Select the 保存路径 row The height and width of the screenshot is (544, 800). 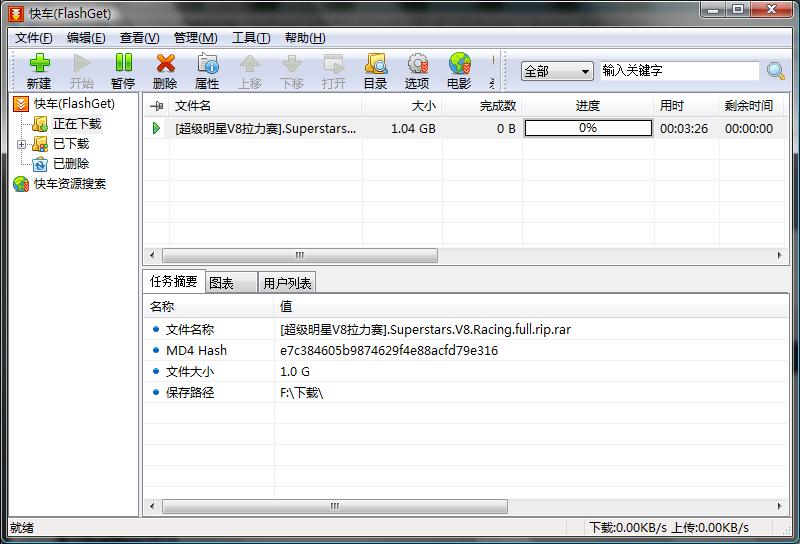click(466, 392)
